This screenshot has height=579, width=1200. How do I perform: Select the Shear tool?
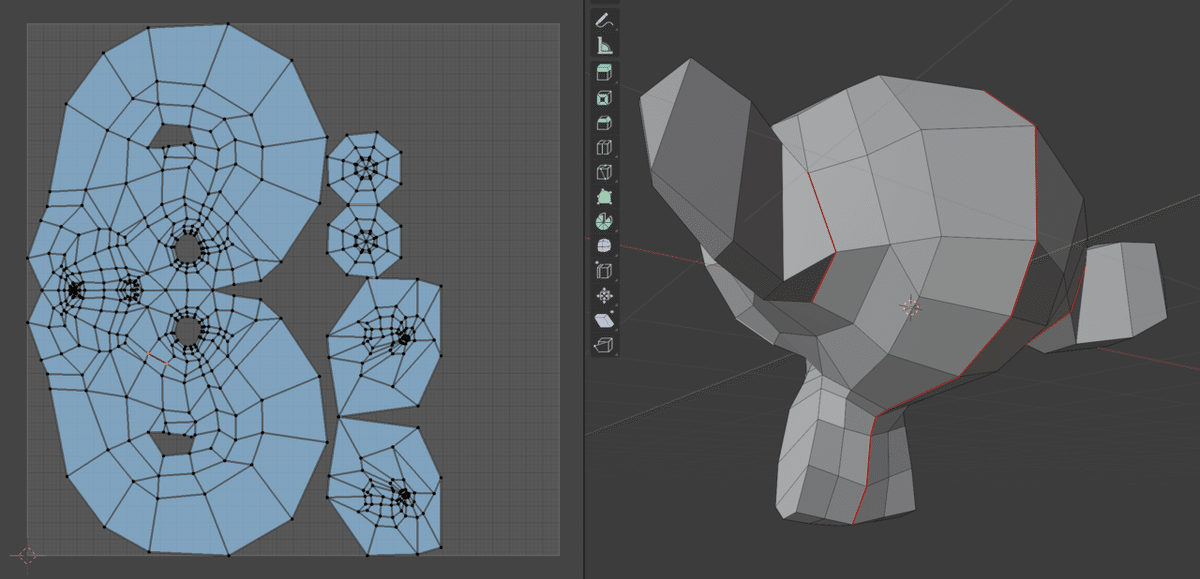(x=604, y=320)
